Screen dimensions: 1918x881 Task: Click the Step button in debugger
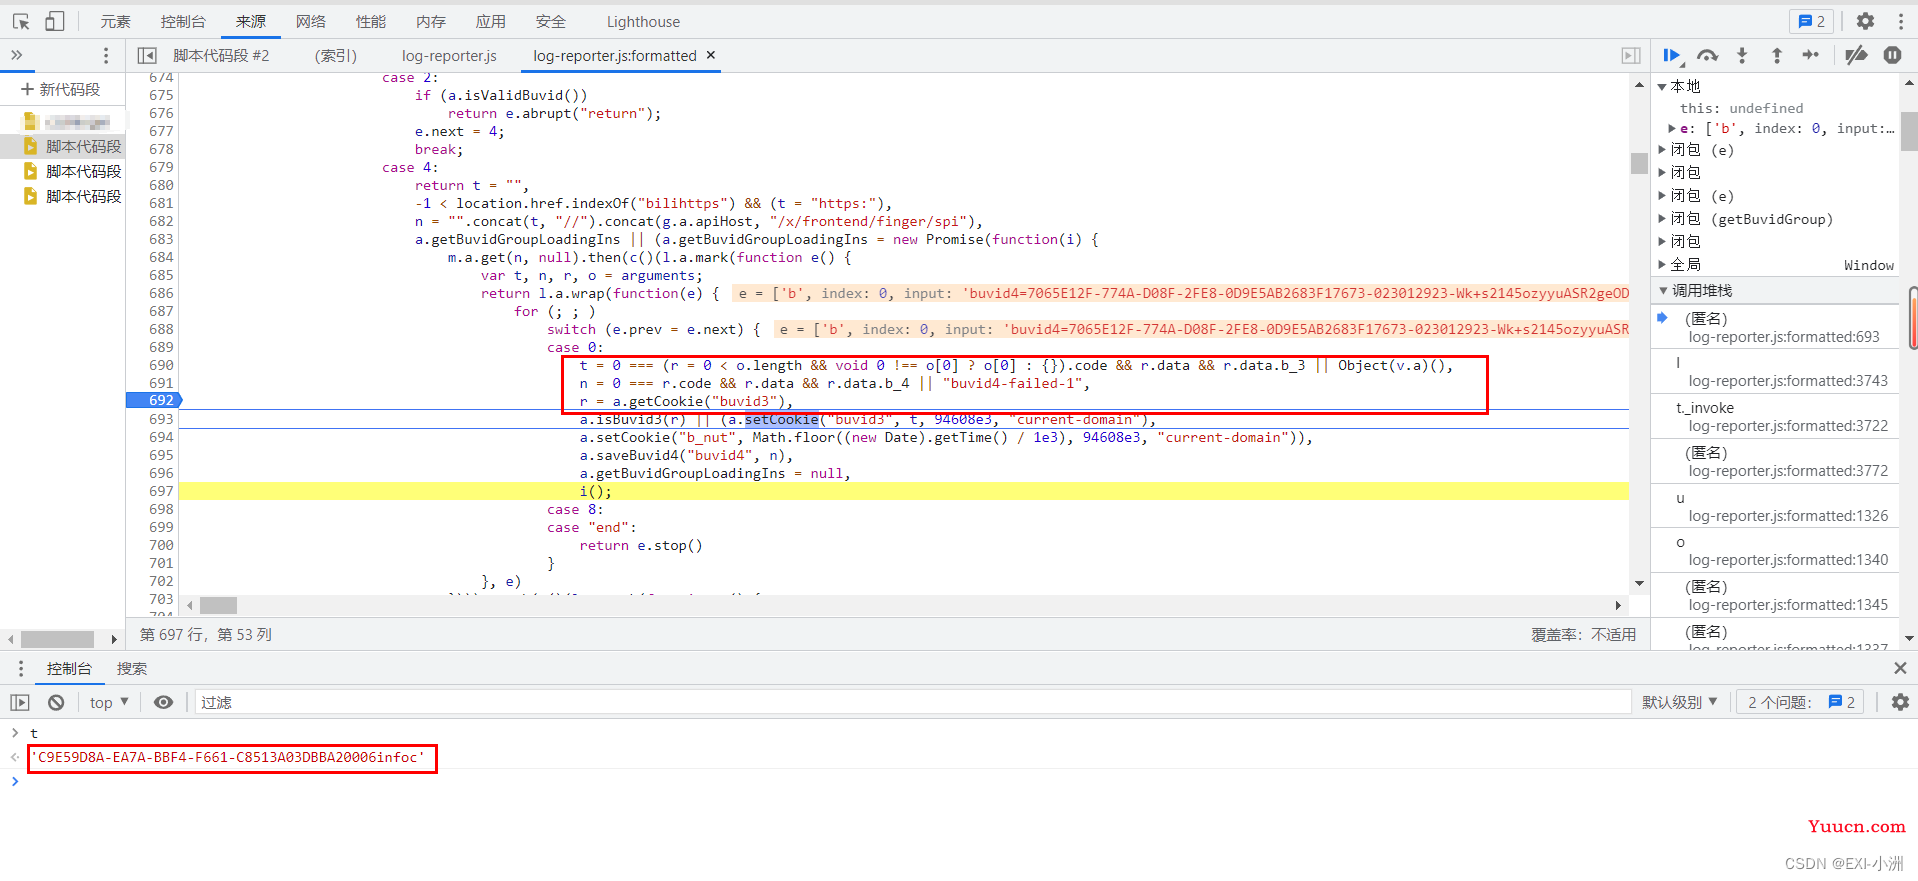coord(1811,55)
